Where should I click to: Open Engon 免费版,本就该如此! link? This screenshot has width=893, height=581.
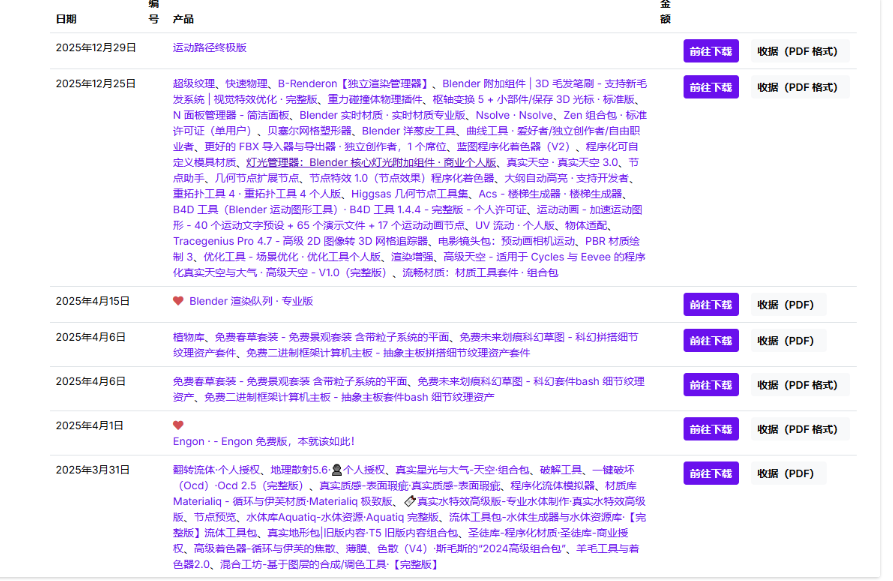tap(264, 441)
